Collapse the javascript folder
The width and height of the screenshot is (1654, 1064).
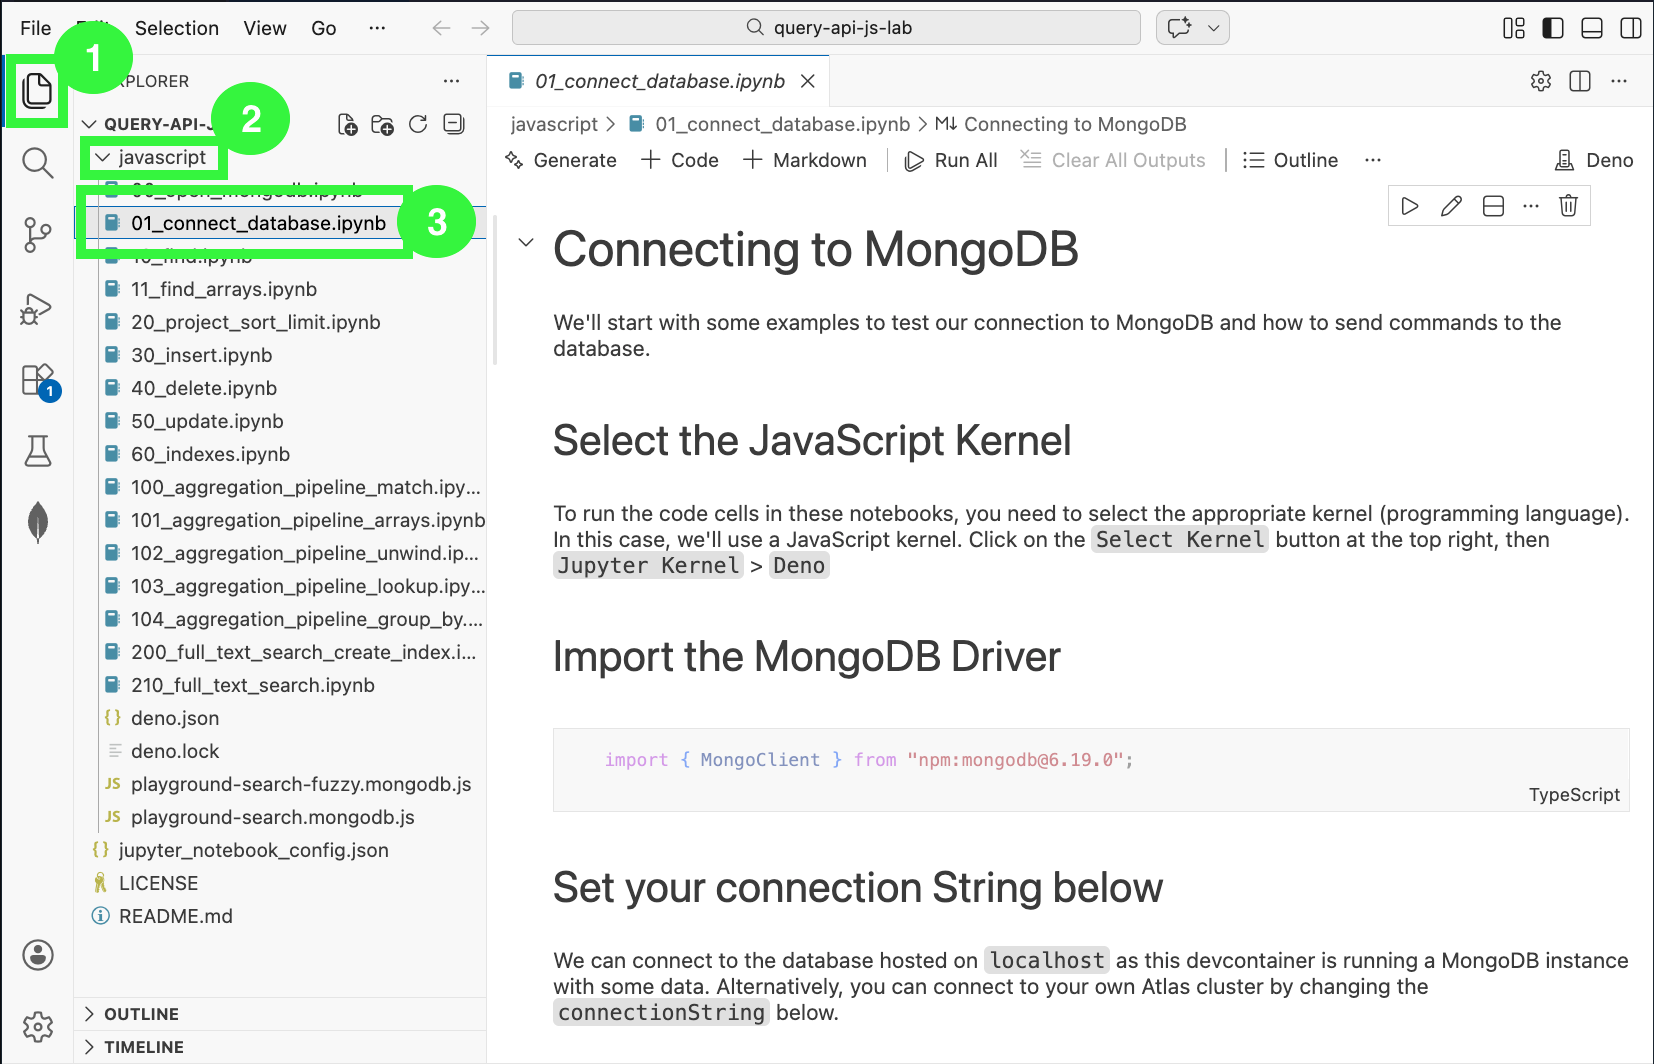pyautogui.click(x=103, y=158)
